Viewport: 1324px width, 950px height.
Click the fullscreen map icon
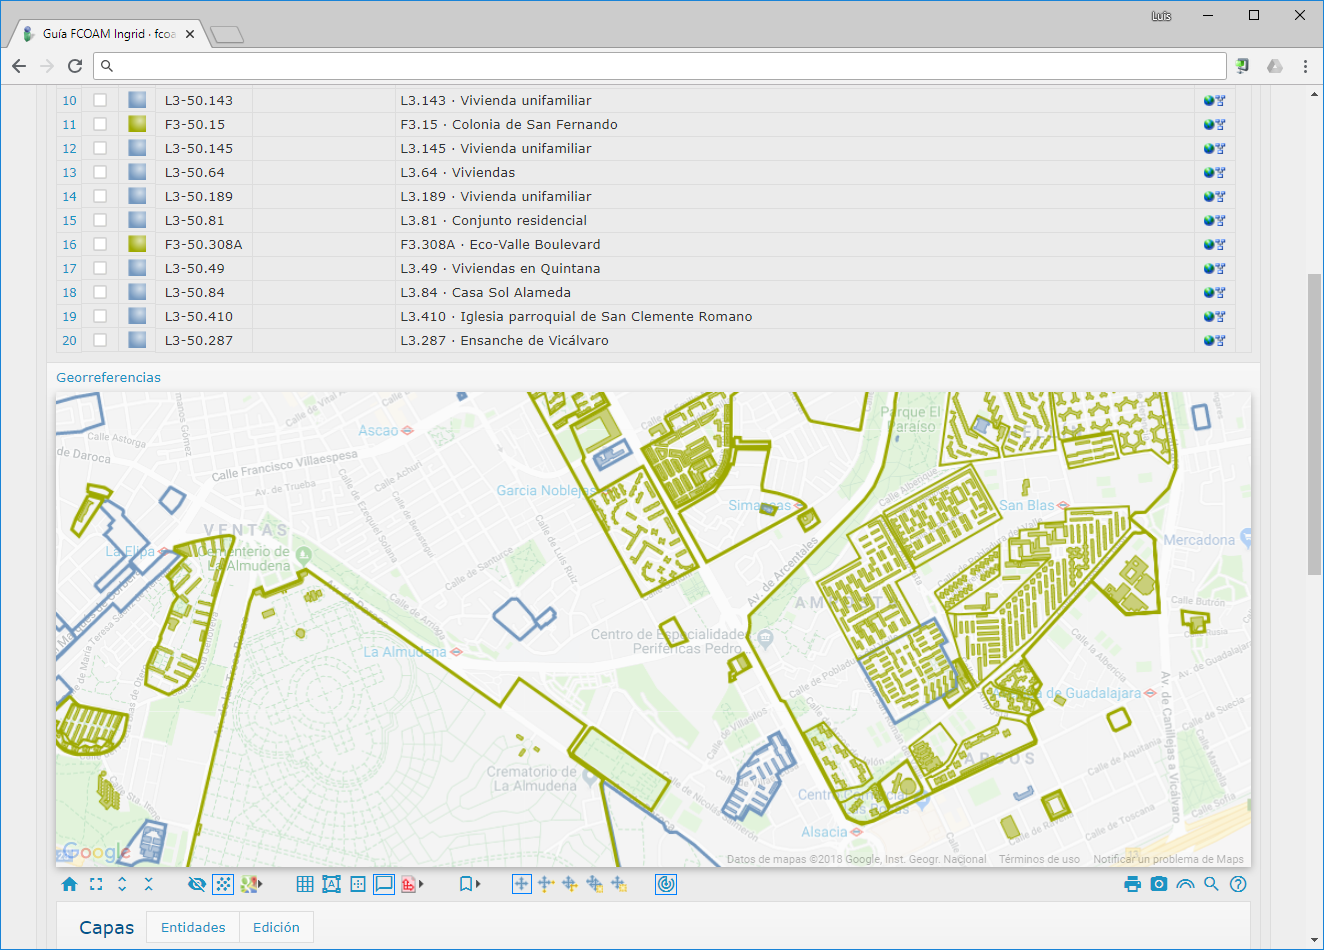tap(96, 884)
